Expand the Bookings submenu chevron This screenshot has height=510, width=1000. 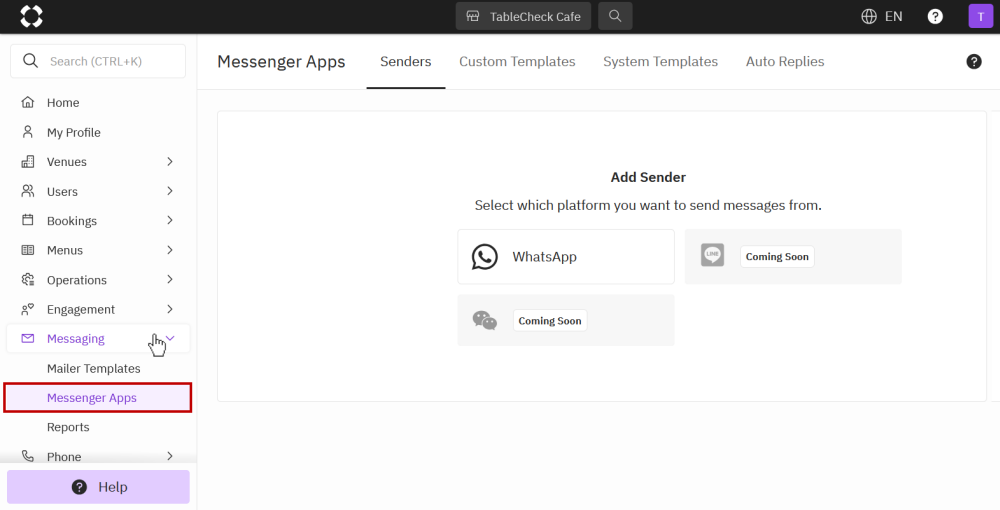[170, 221]
